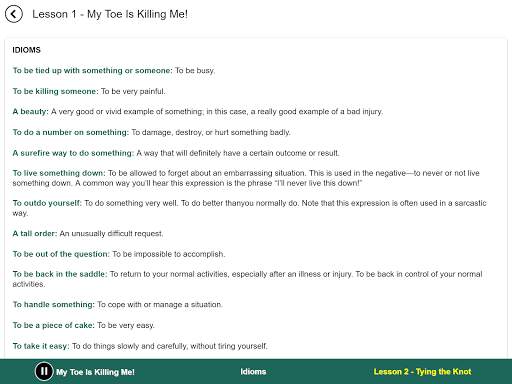This screenshot has height=384, width=512.
Task: Pause audio with the pause button
Action: click(44, 371)
